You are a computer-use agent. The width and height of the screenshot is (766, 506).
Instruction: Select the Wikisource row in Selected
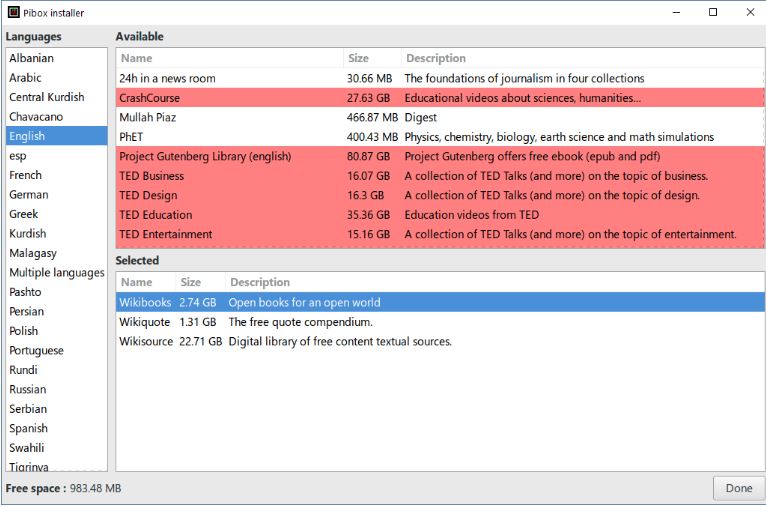tap(440, 341)
